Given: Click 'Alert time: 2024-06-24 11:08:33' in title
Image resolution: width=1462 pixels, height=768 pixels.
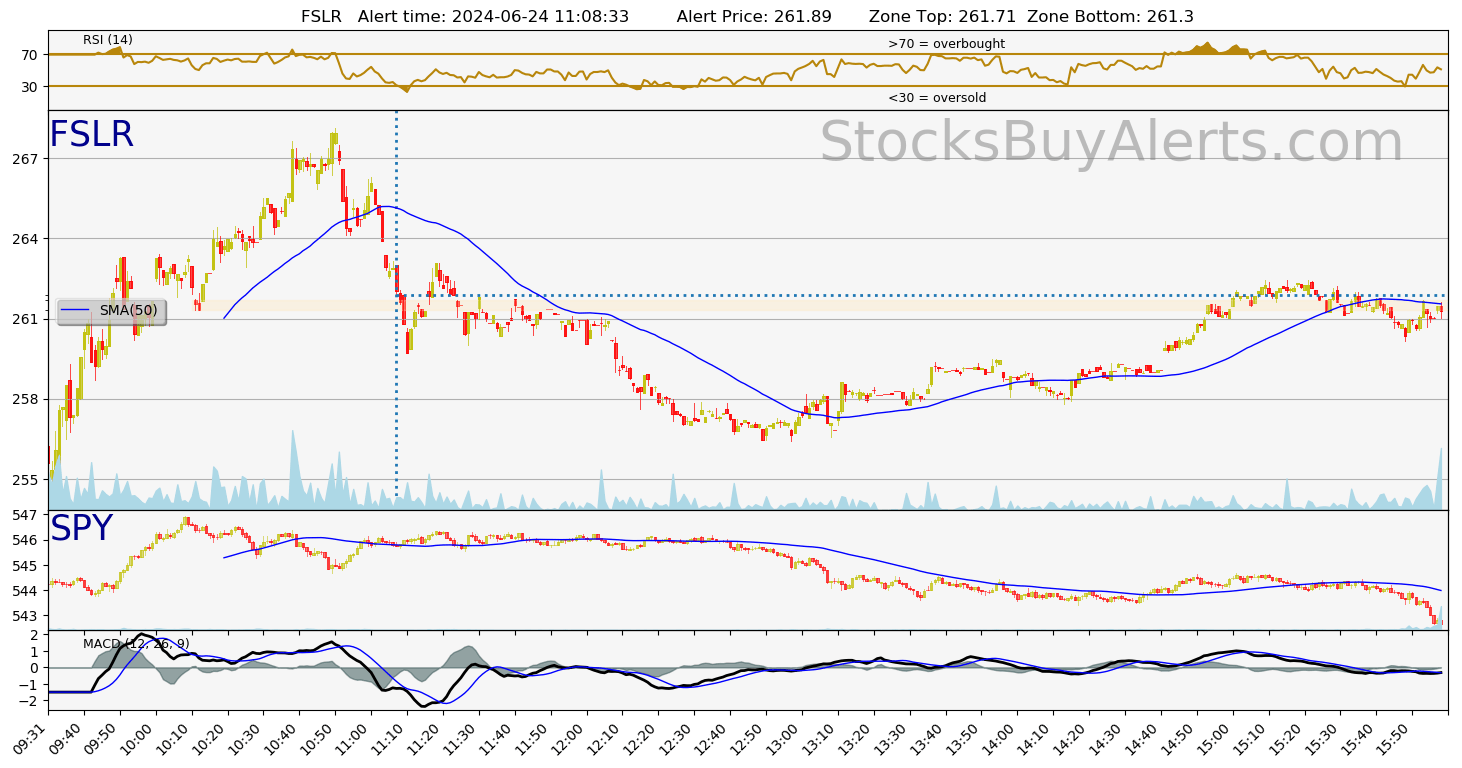Looking at the screenshot, I should pos(493,16).
